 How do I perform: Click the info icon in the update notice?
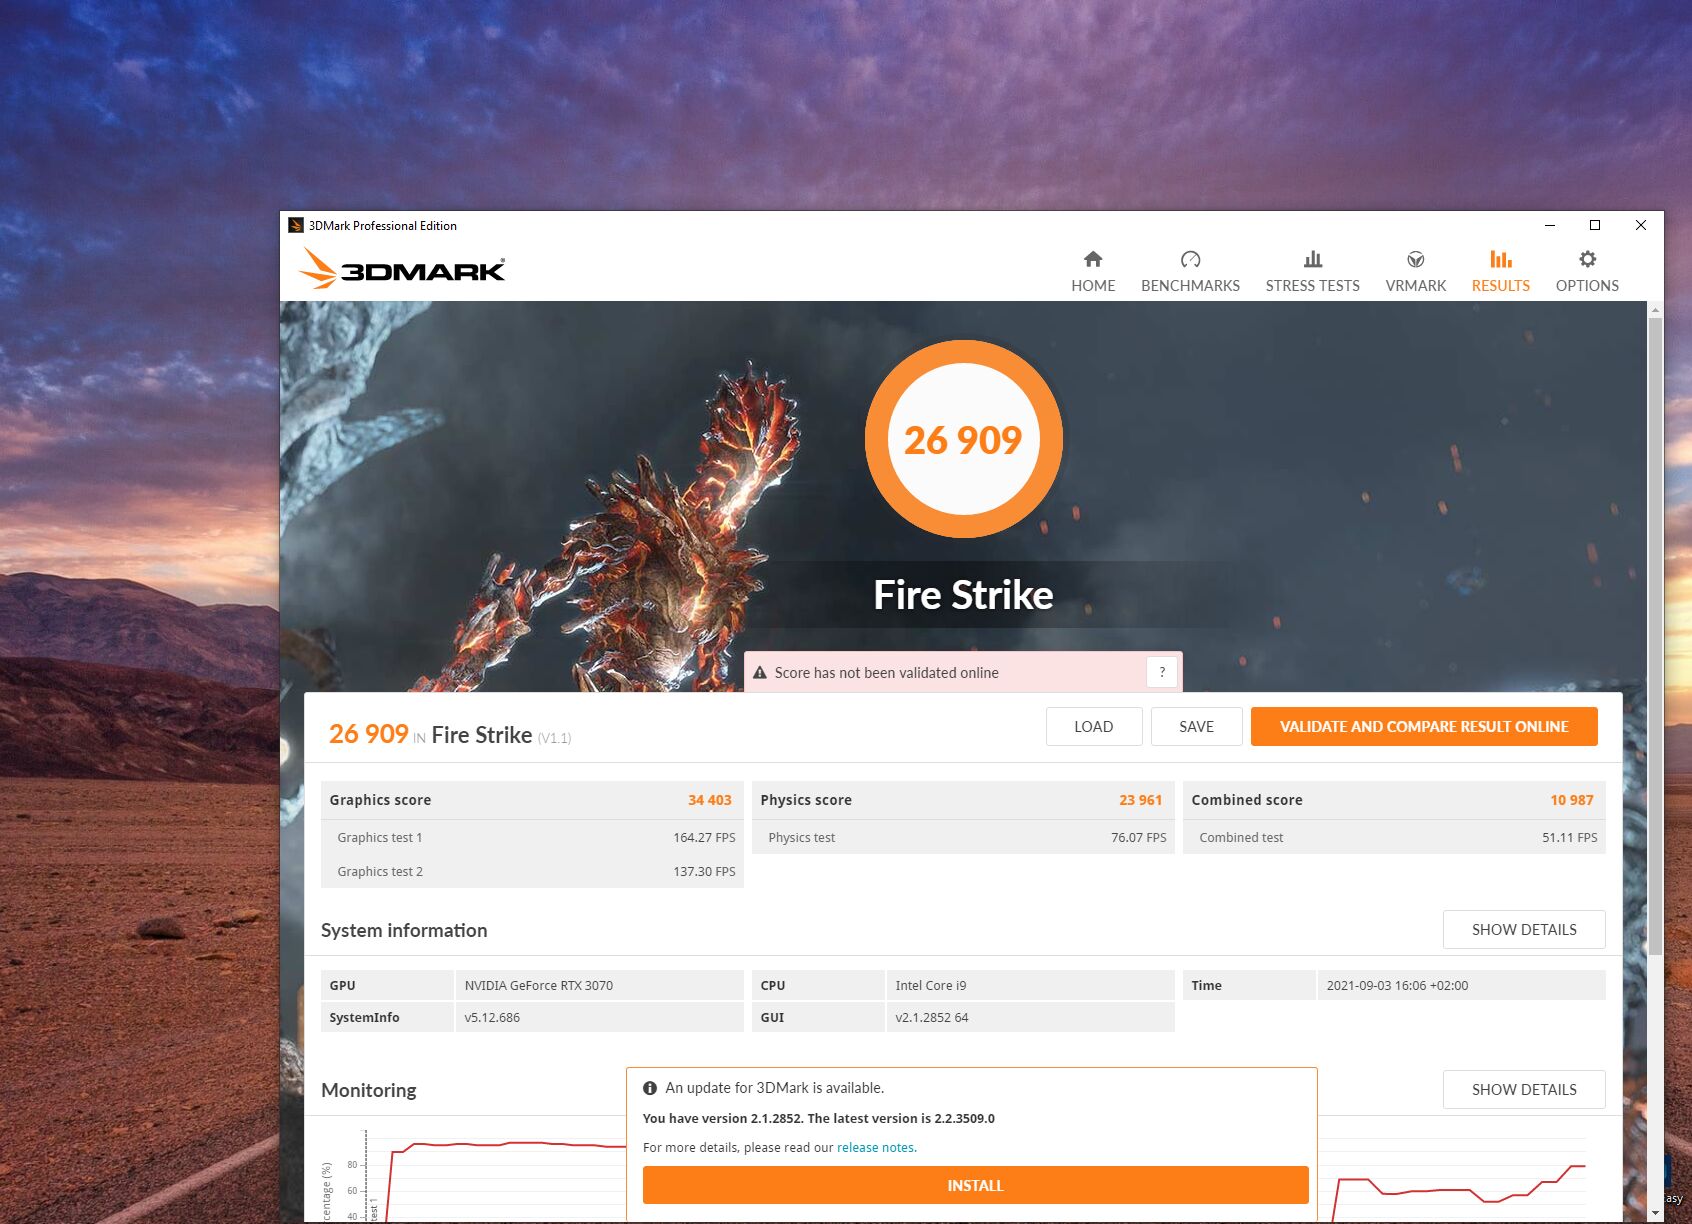coord(650,1088)
